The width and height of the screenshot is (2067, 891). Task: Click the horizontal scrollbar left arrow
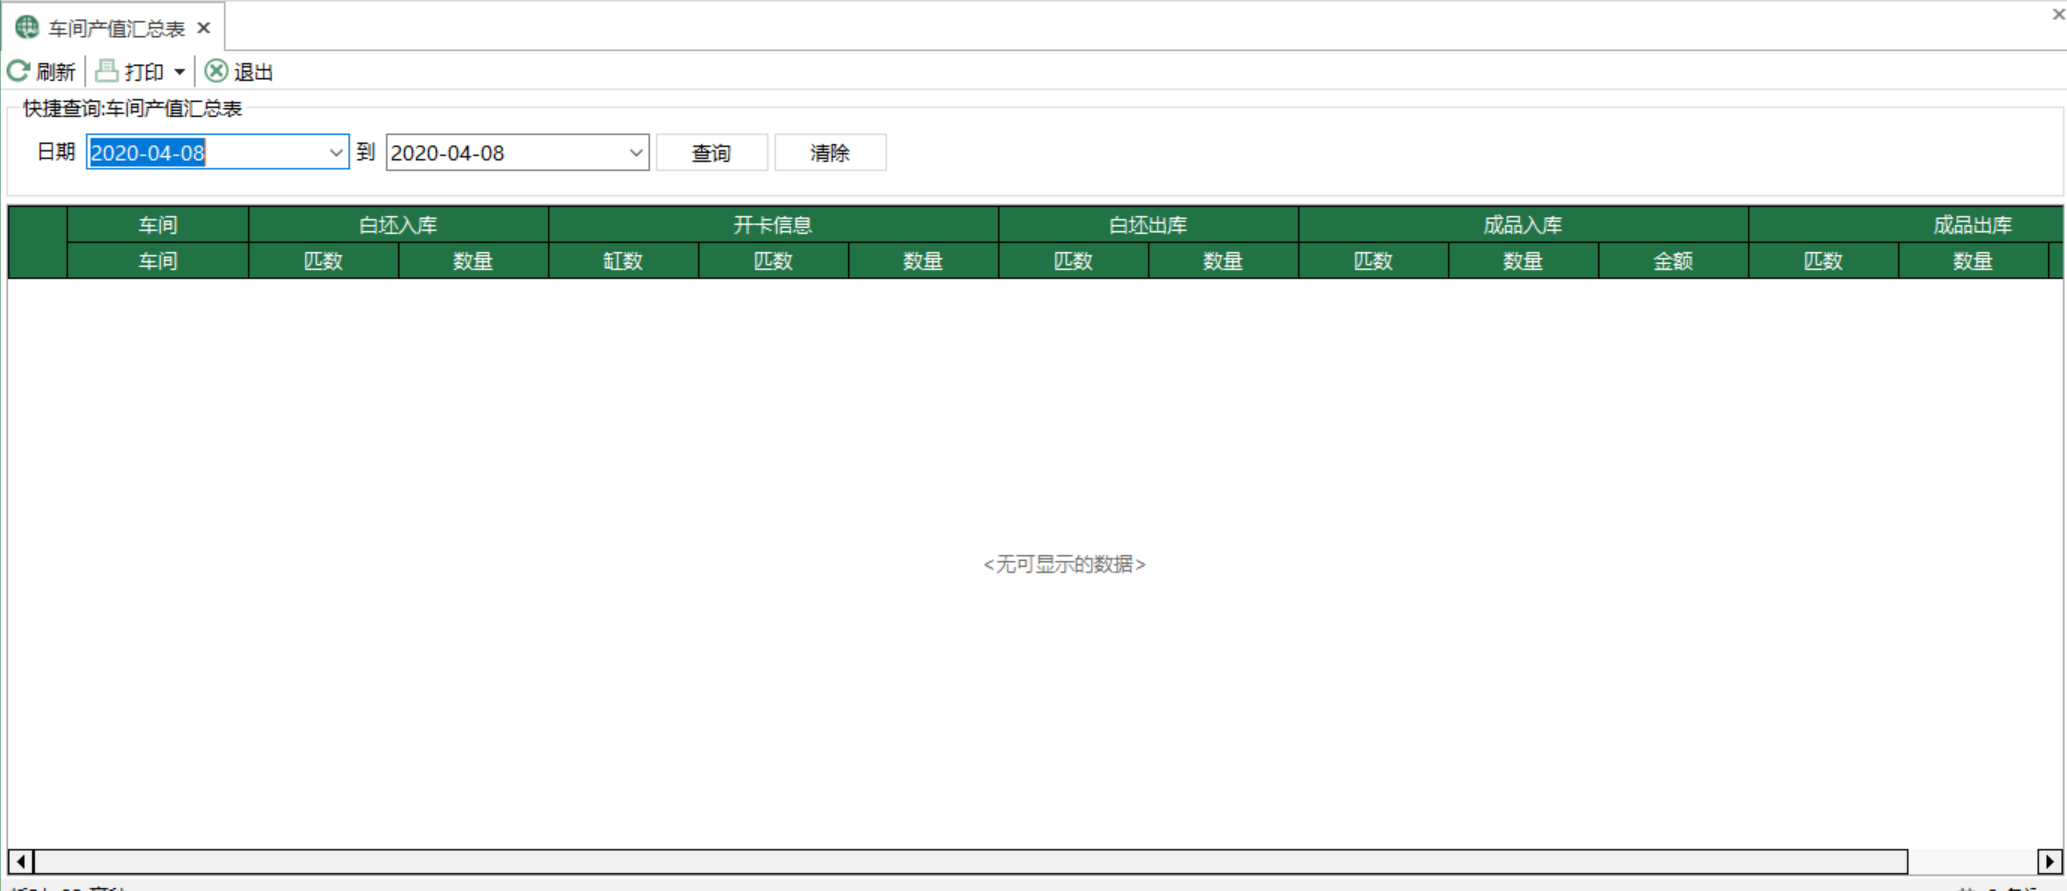coord(20,861)
